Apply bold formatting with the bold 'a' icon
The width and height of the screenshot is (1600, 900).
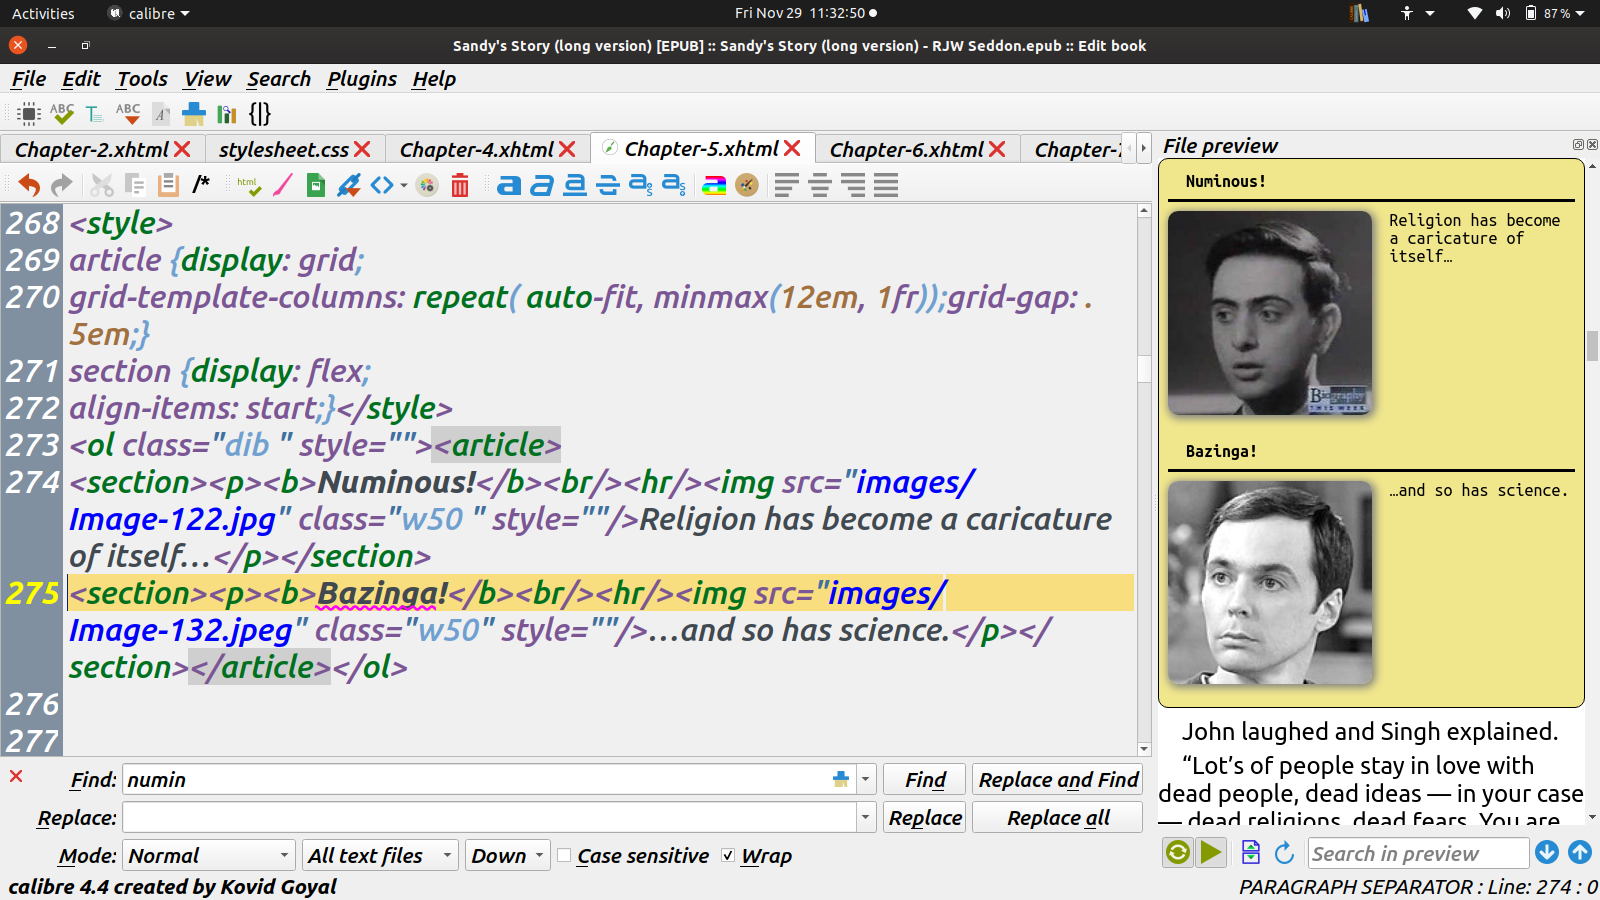509,185
